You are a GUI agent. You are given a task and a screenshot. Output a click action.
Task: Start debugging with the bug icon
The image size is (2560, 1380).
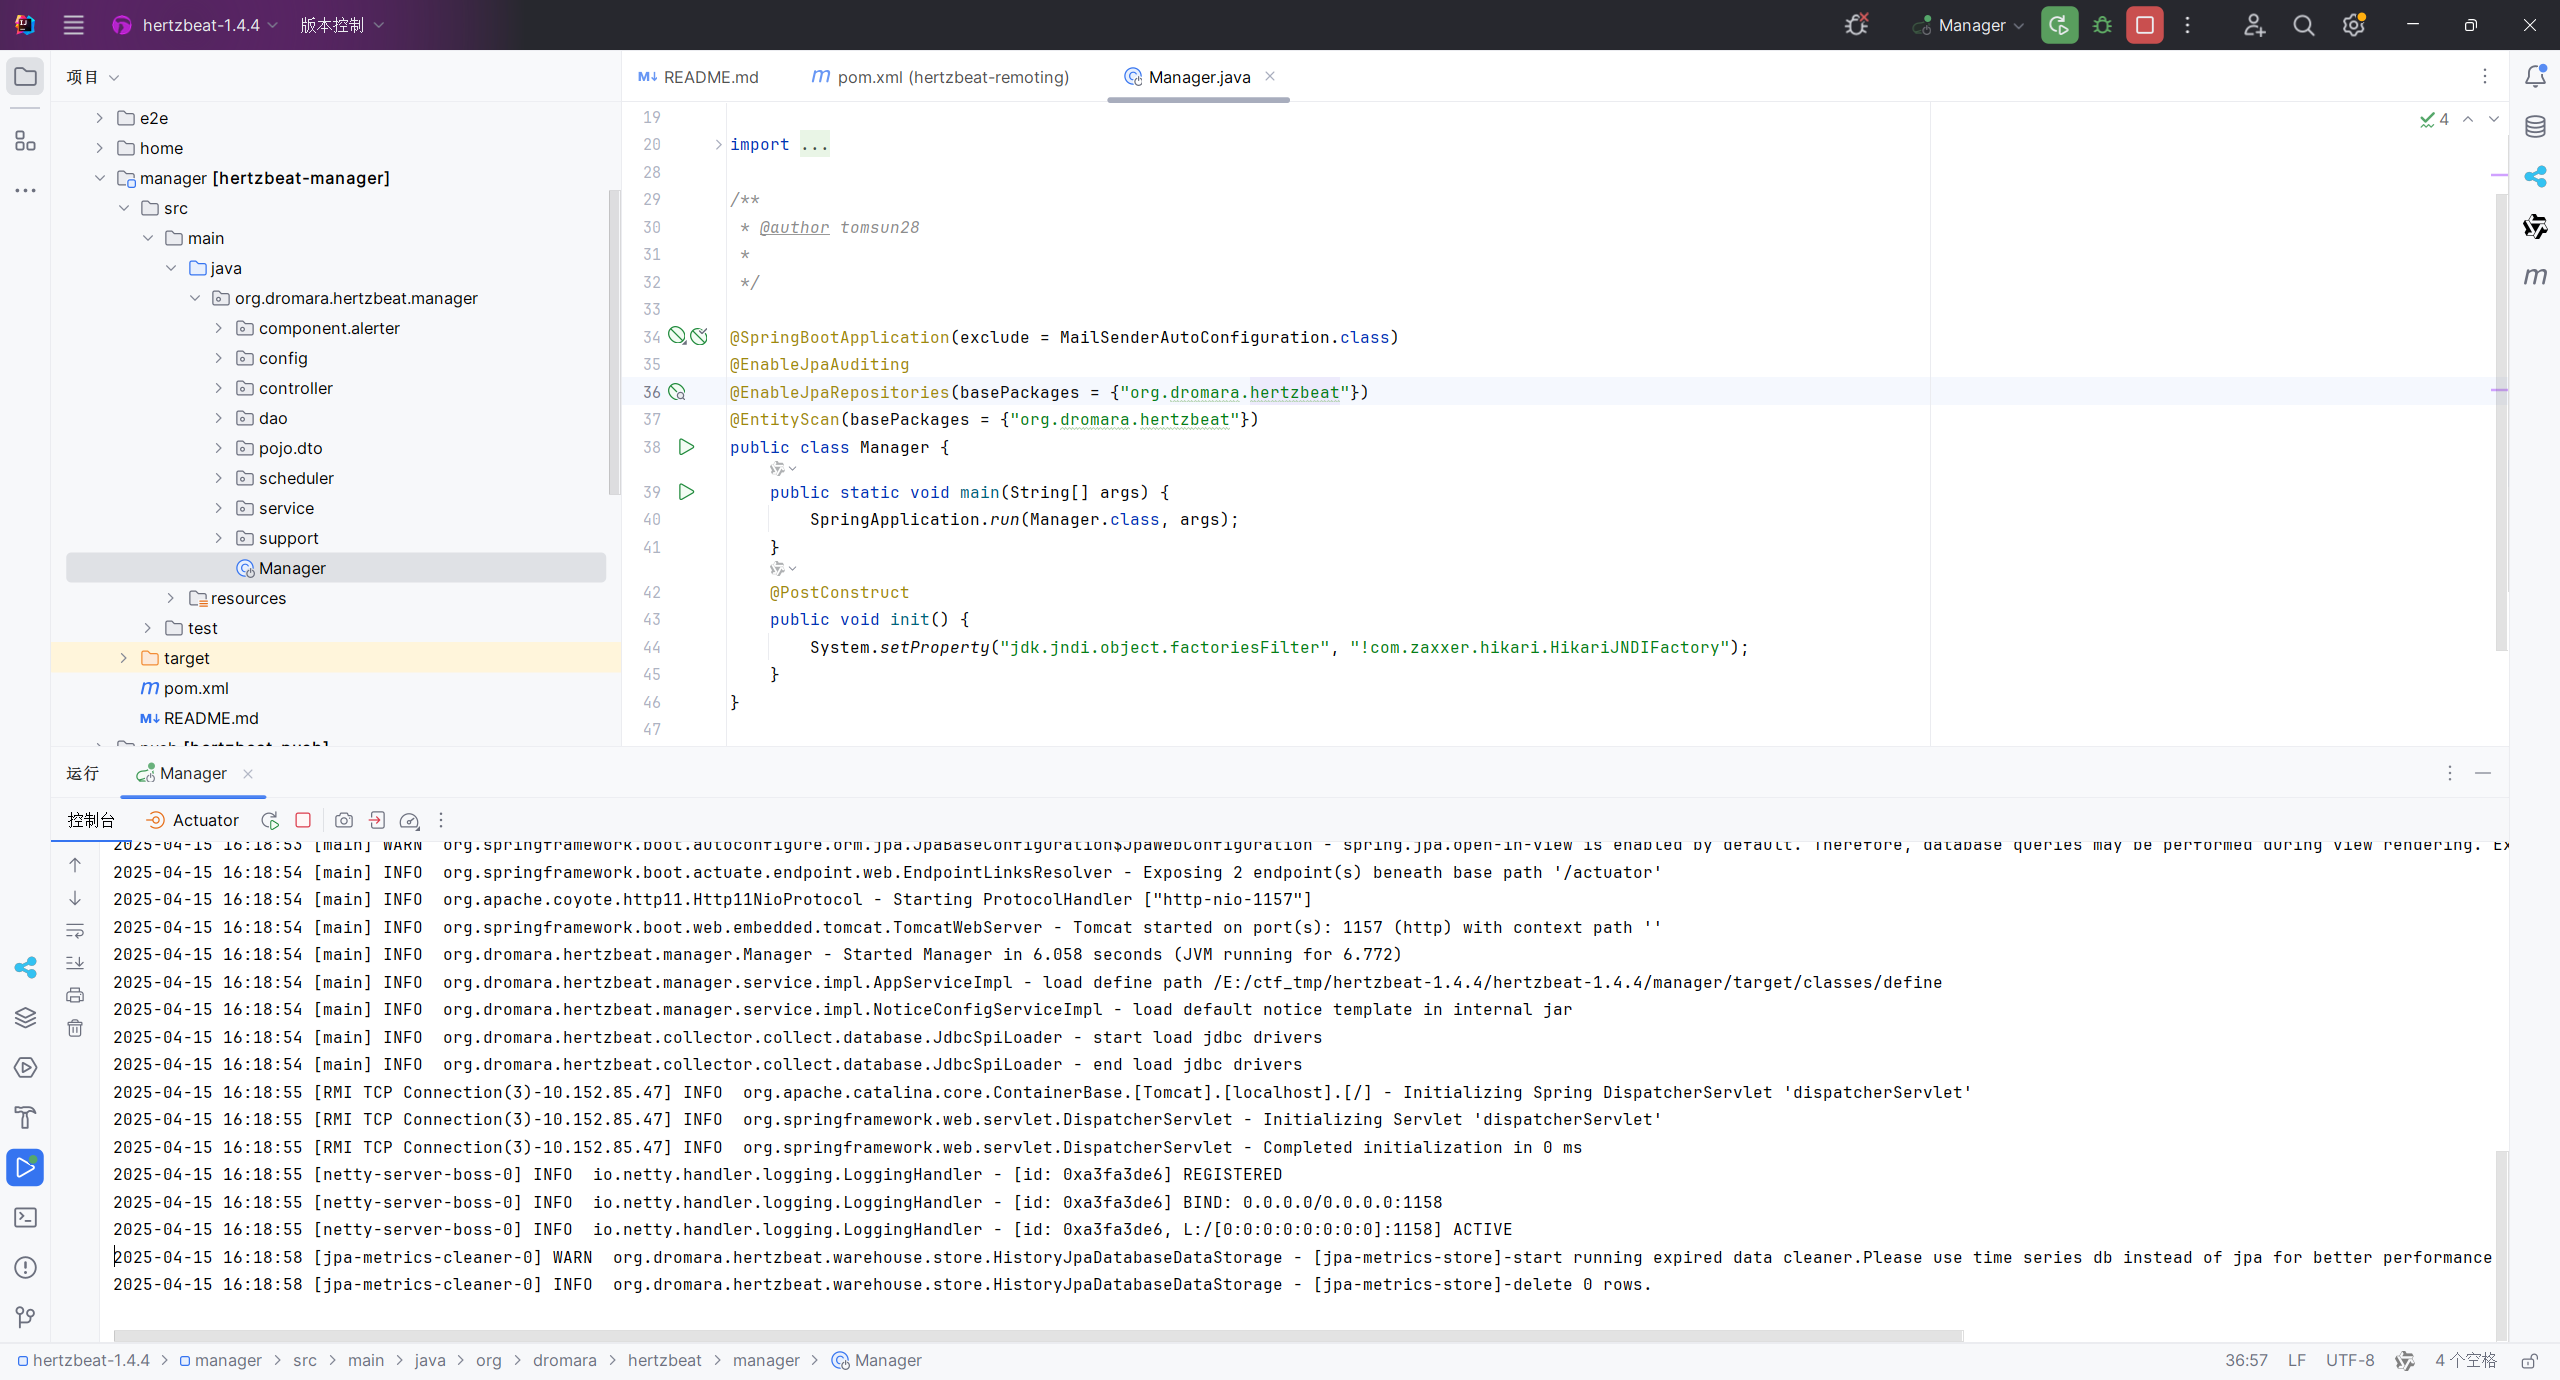pos(2102,25)
